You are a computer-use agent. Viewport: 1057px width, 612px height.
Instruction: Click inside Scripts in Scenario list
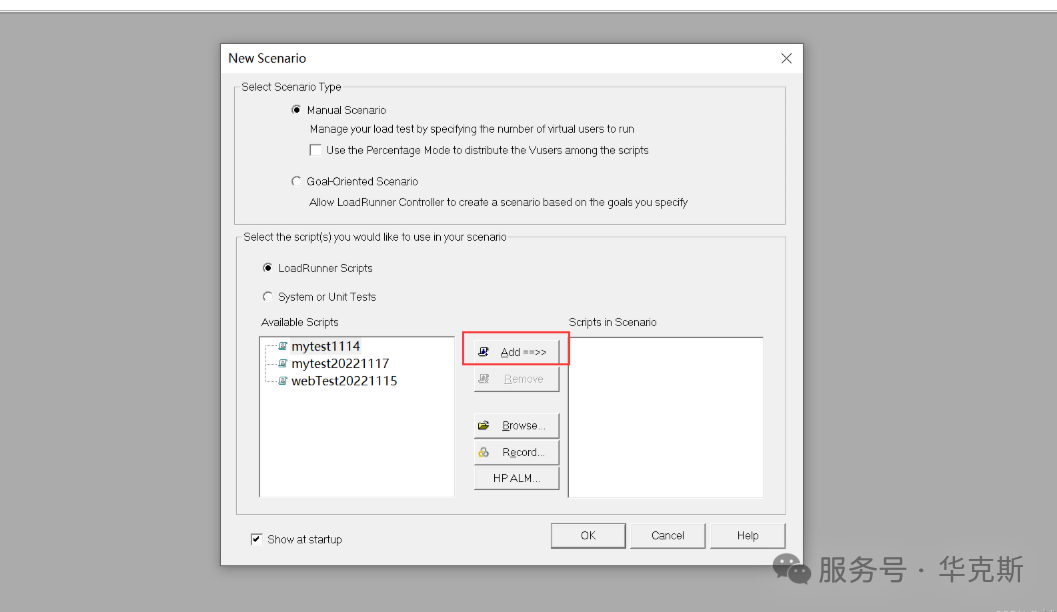[x=666, y=417]
